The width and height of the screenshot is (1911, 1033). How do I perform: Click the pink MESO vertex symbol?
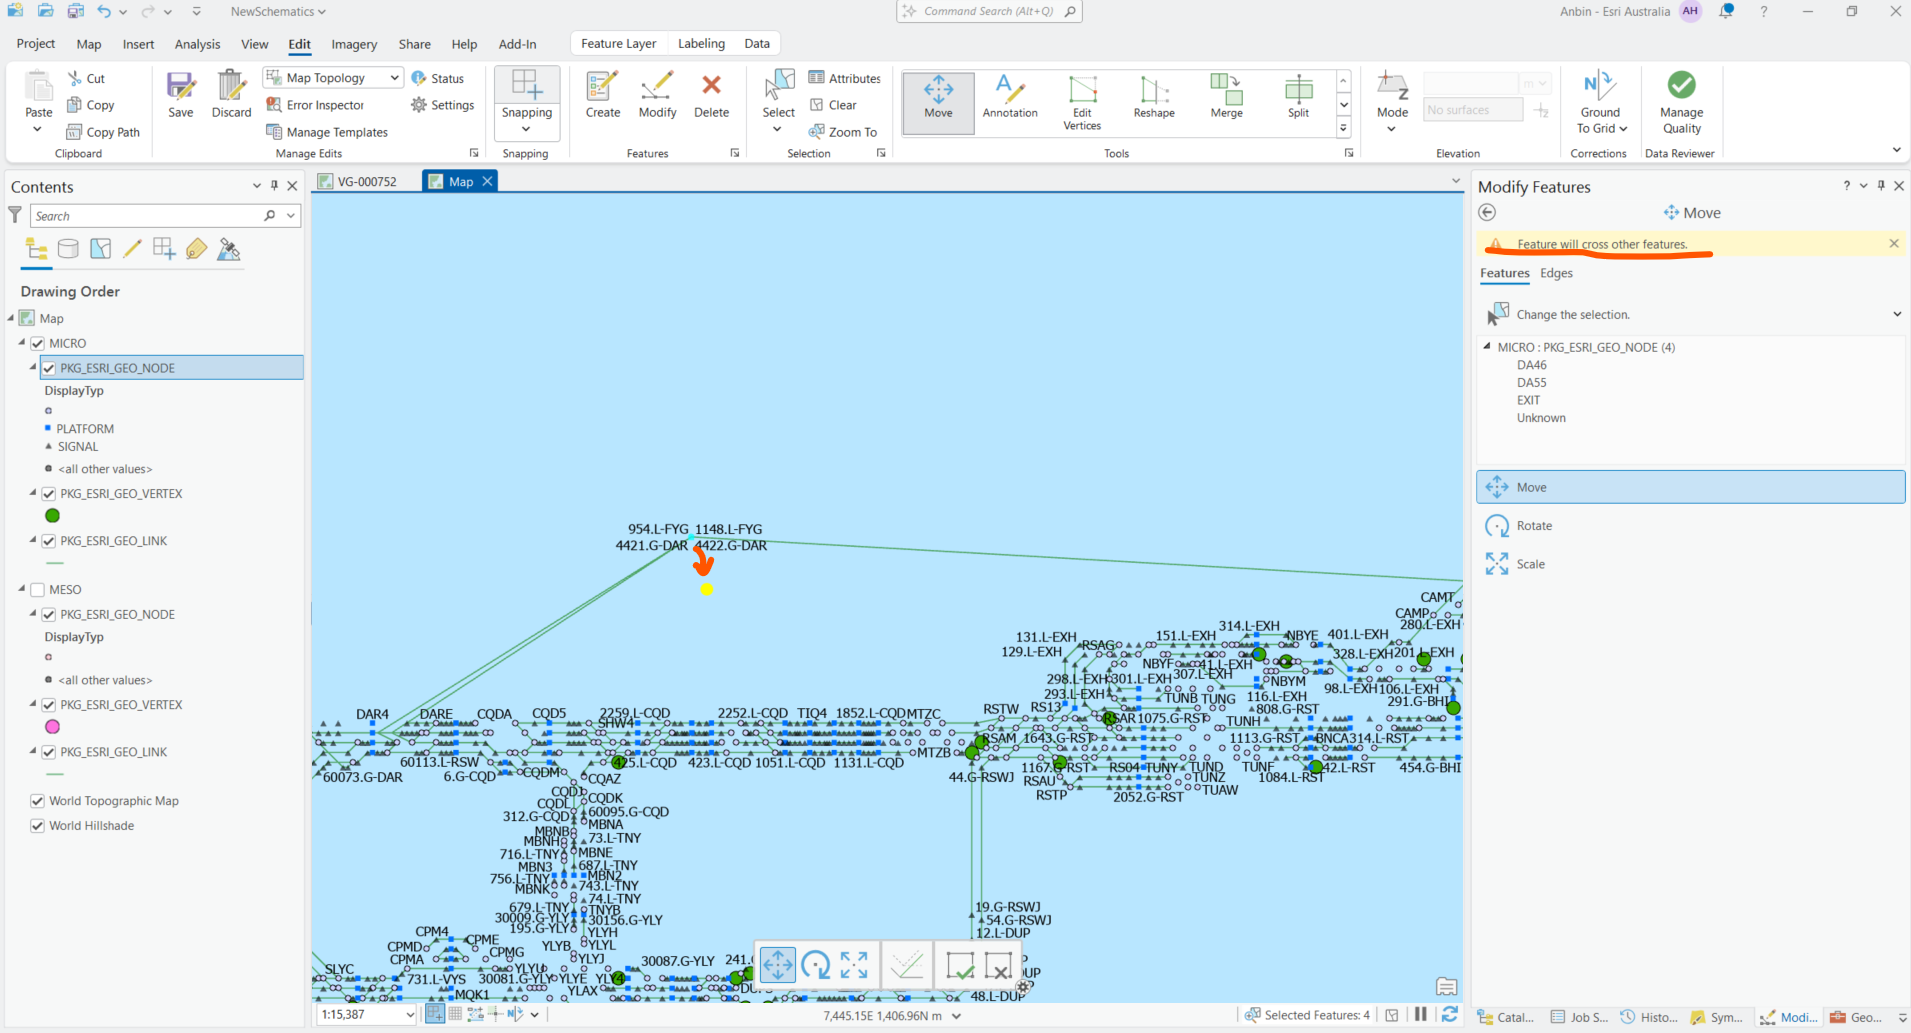52,727
